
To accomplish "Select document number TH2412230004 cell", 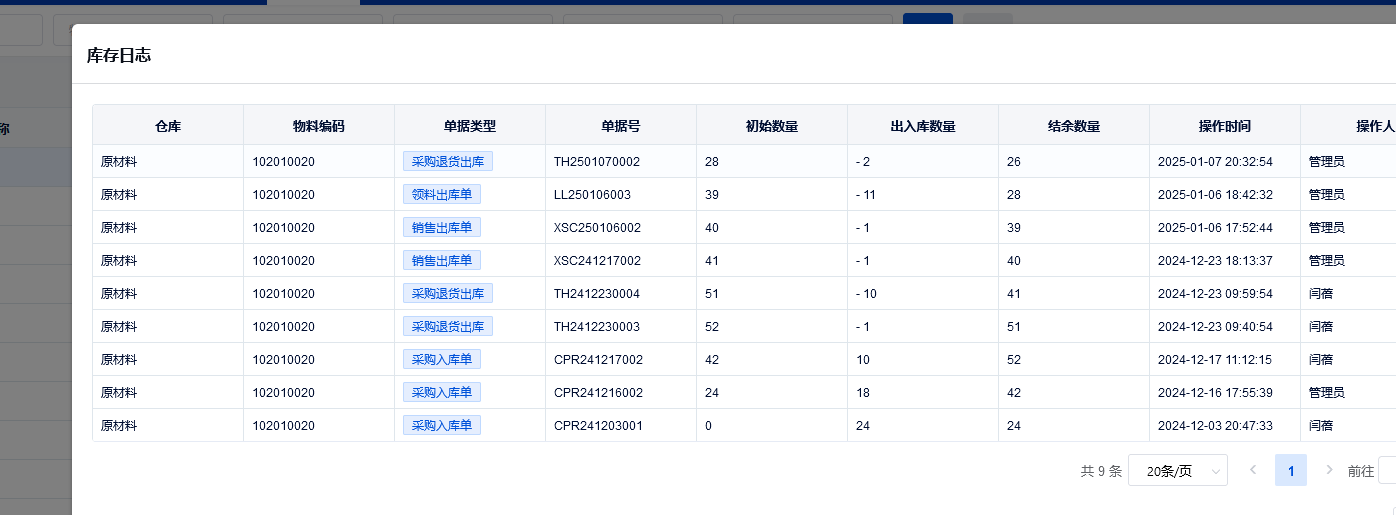I will pyautogui.click(x=597, y=293).
